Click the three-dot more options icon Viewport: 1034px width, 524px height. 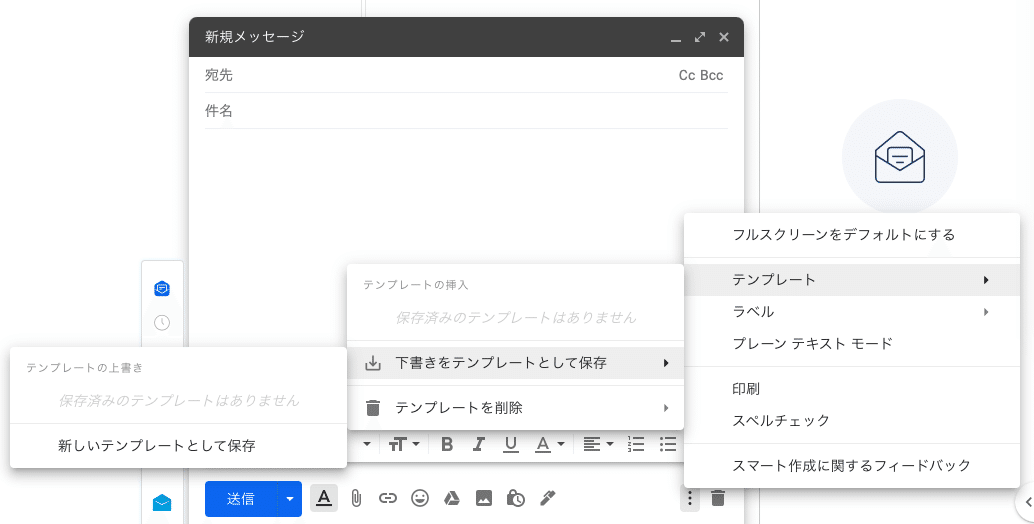point(690,498)
